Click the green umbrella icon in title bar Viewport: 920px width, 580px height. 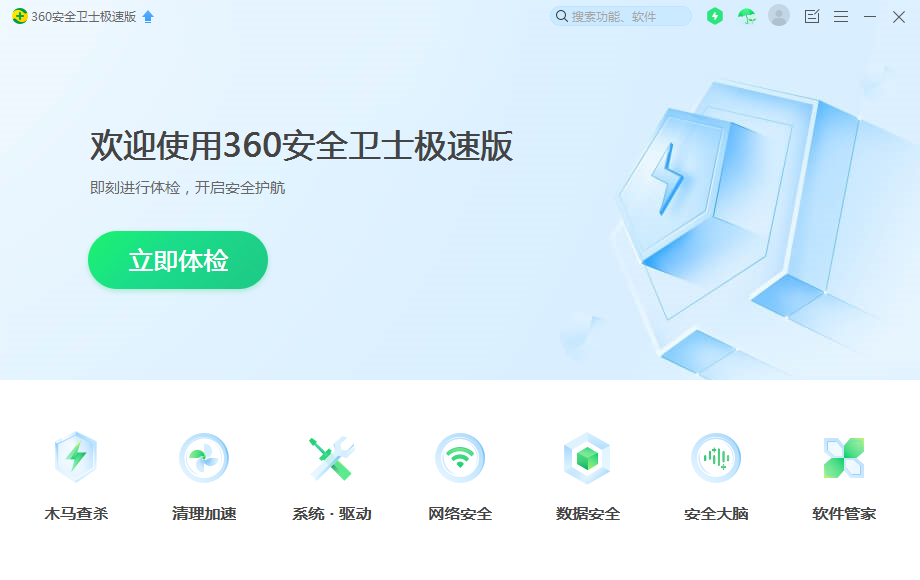[x=746, y=16]
